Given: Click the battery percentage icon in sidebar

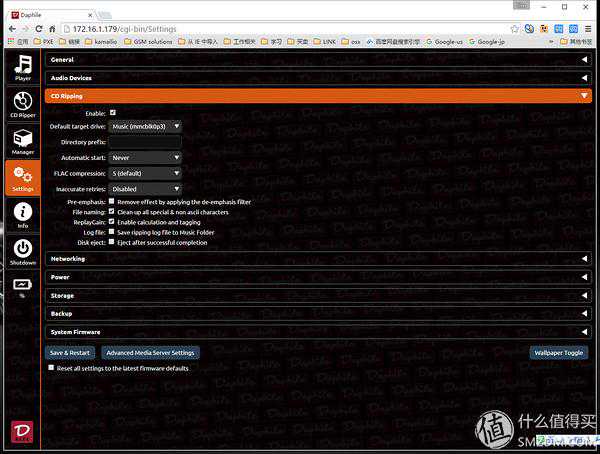Looking at the screenshot, I should (22, 286).
